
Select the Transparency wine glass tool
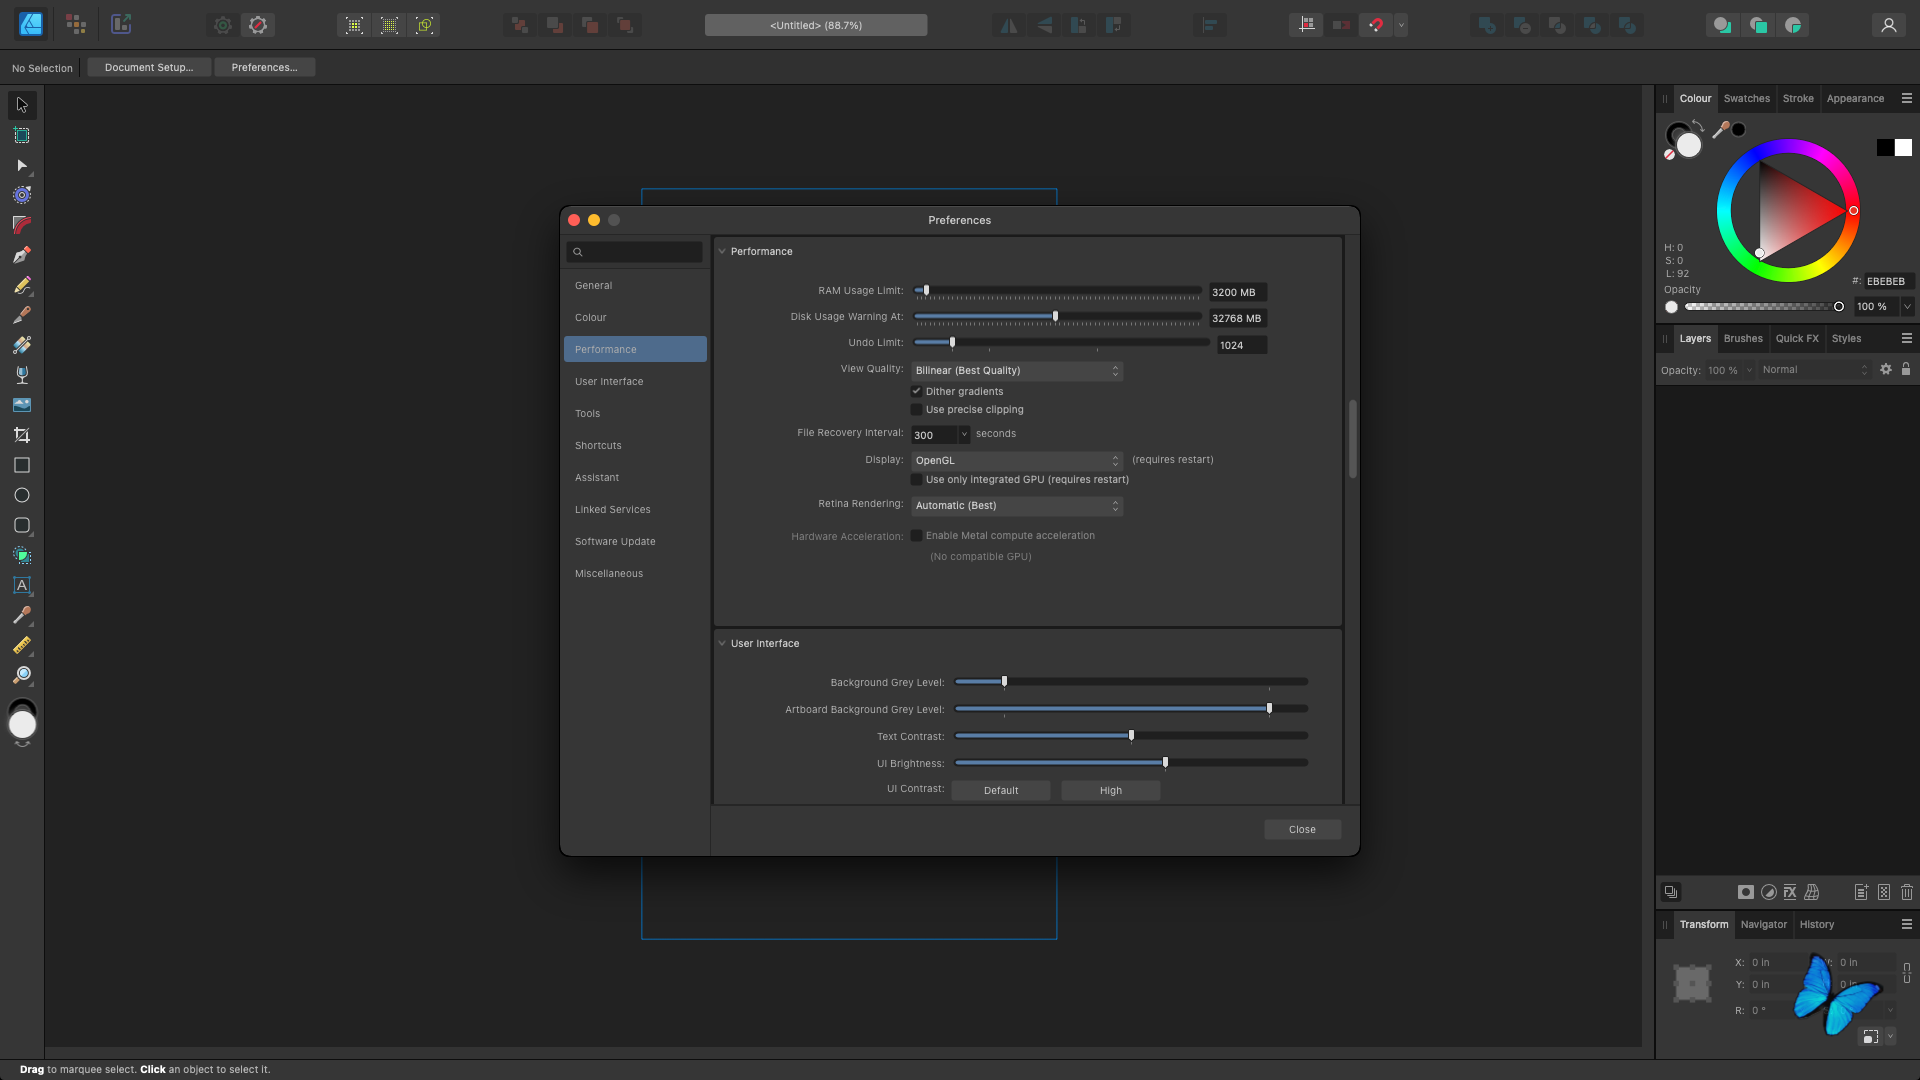[22, 375]
